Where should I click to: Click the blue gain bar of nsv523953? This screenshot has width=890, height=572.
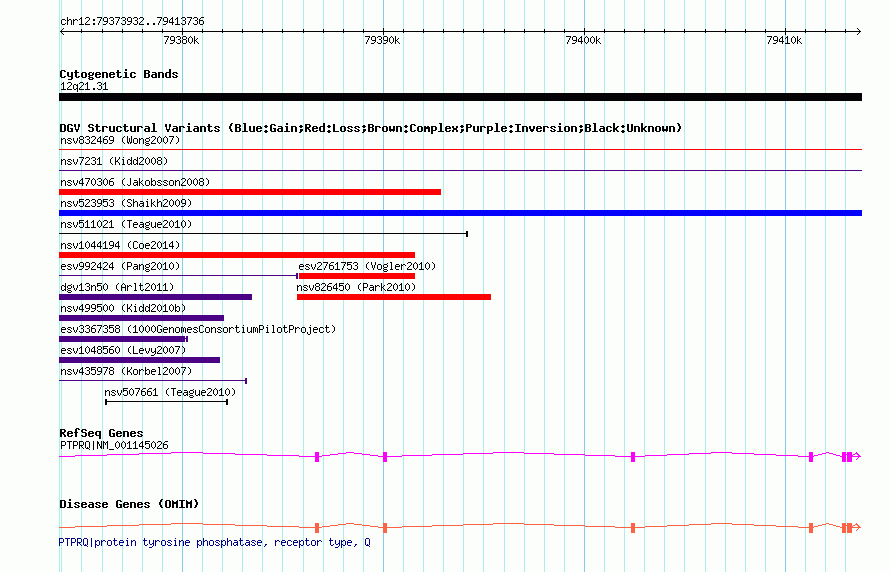coord(460,213)
